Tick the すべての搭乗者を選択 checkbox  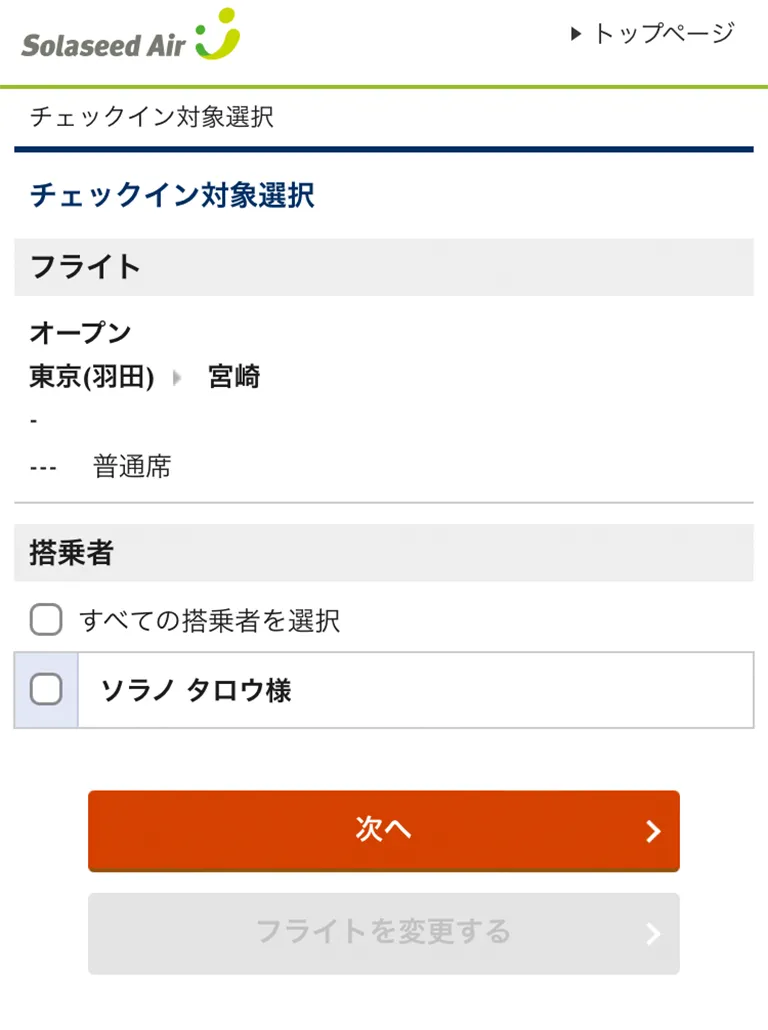46,620
